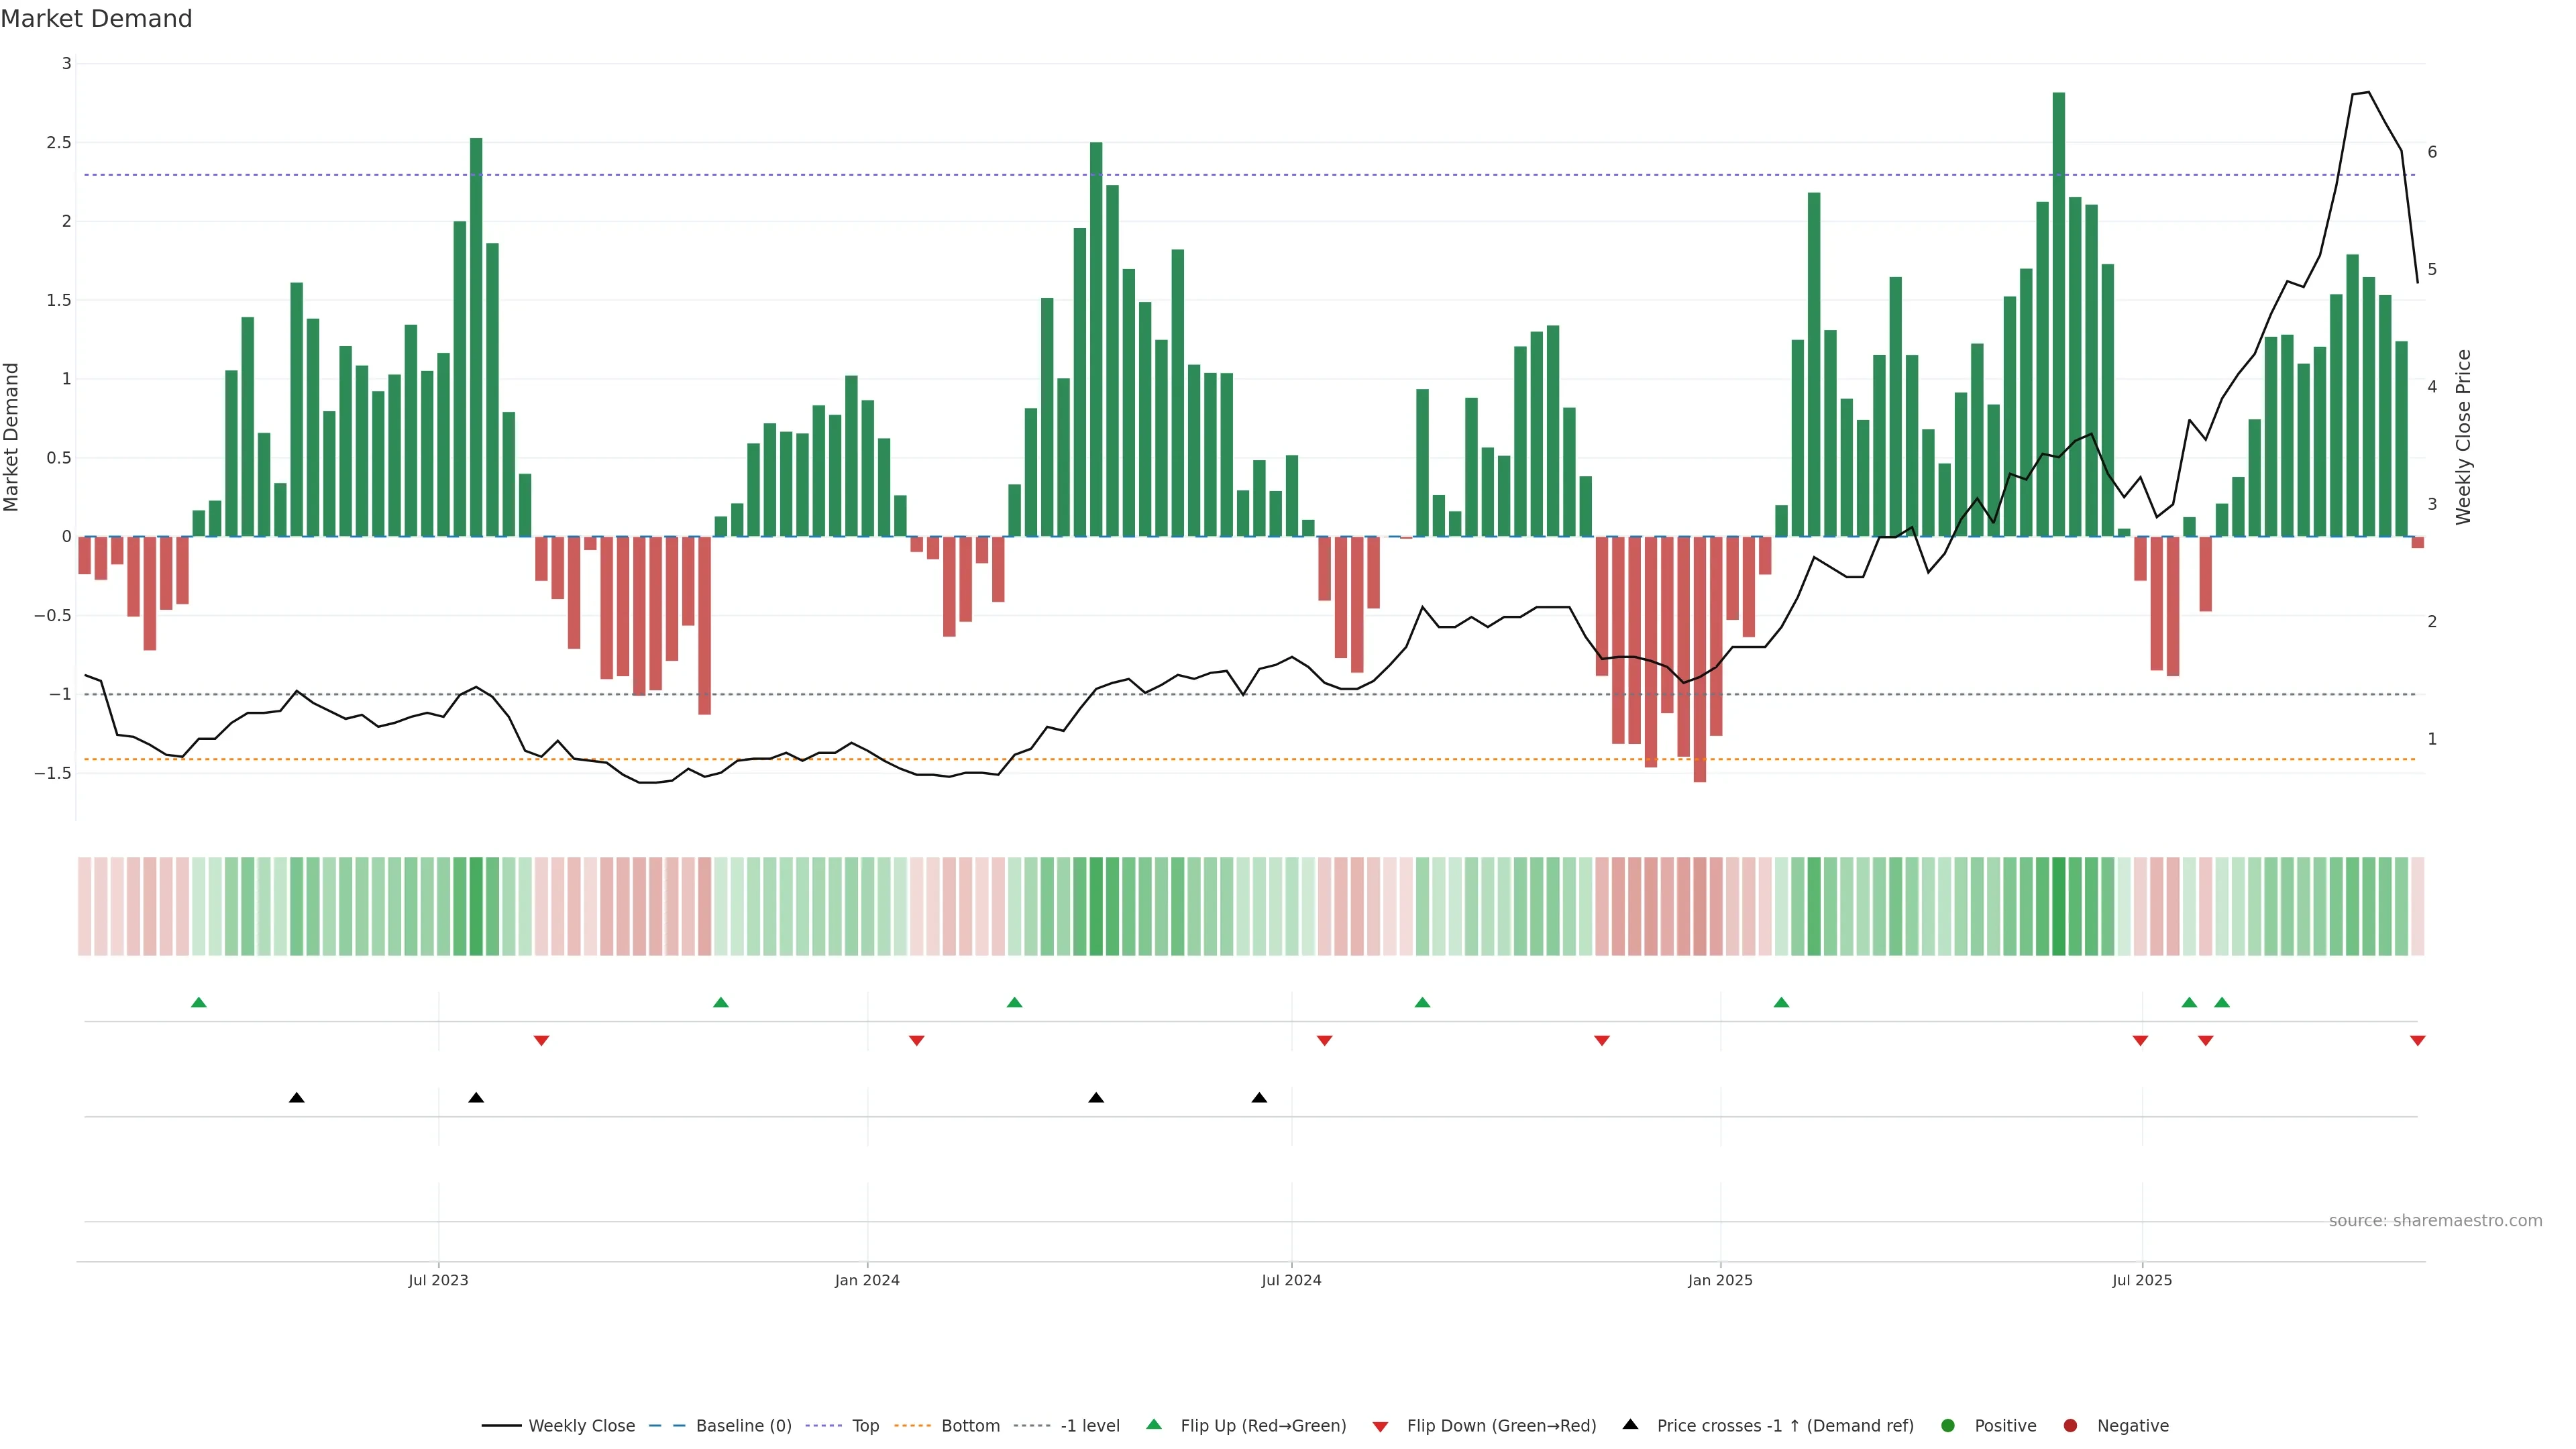
Task: Hide the Top dotted line via legend
Action: [865, 1425]
